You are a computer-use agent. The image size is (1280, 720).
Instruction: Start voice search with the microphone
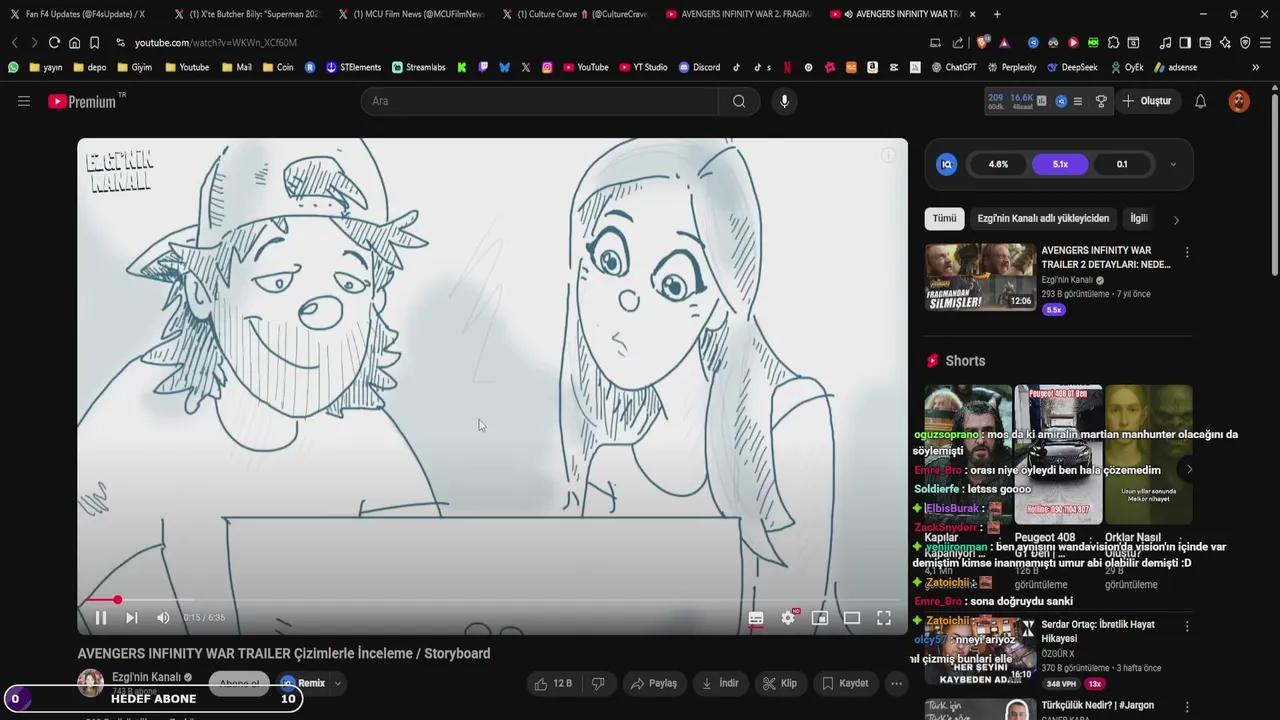[x=784, y=101]
